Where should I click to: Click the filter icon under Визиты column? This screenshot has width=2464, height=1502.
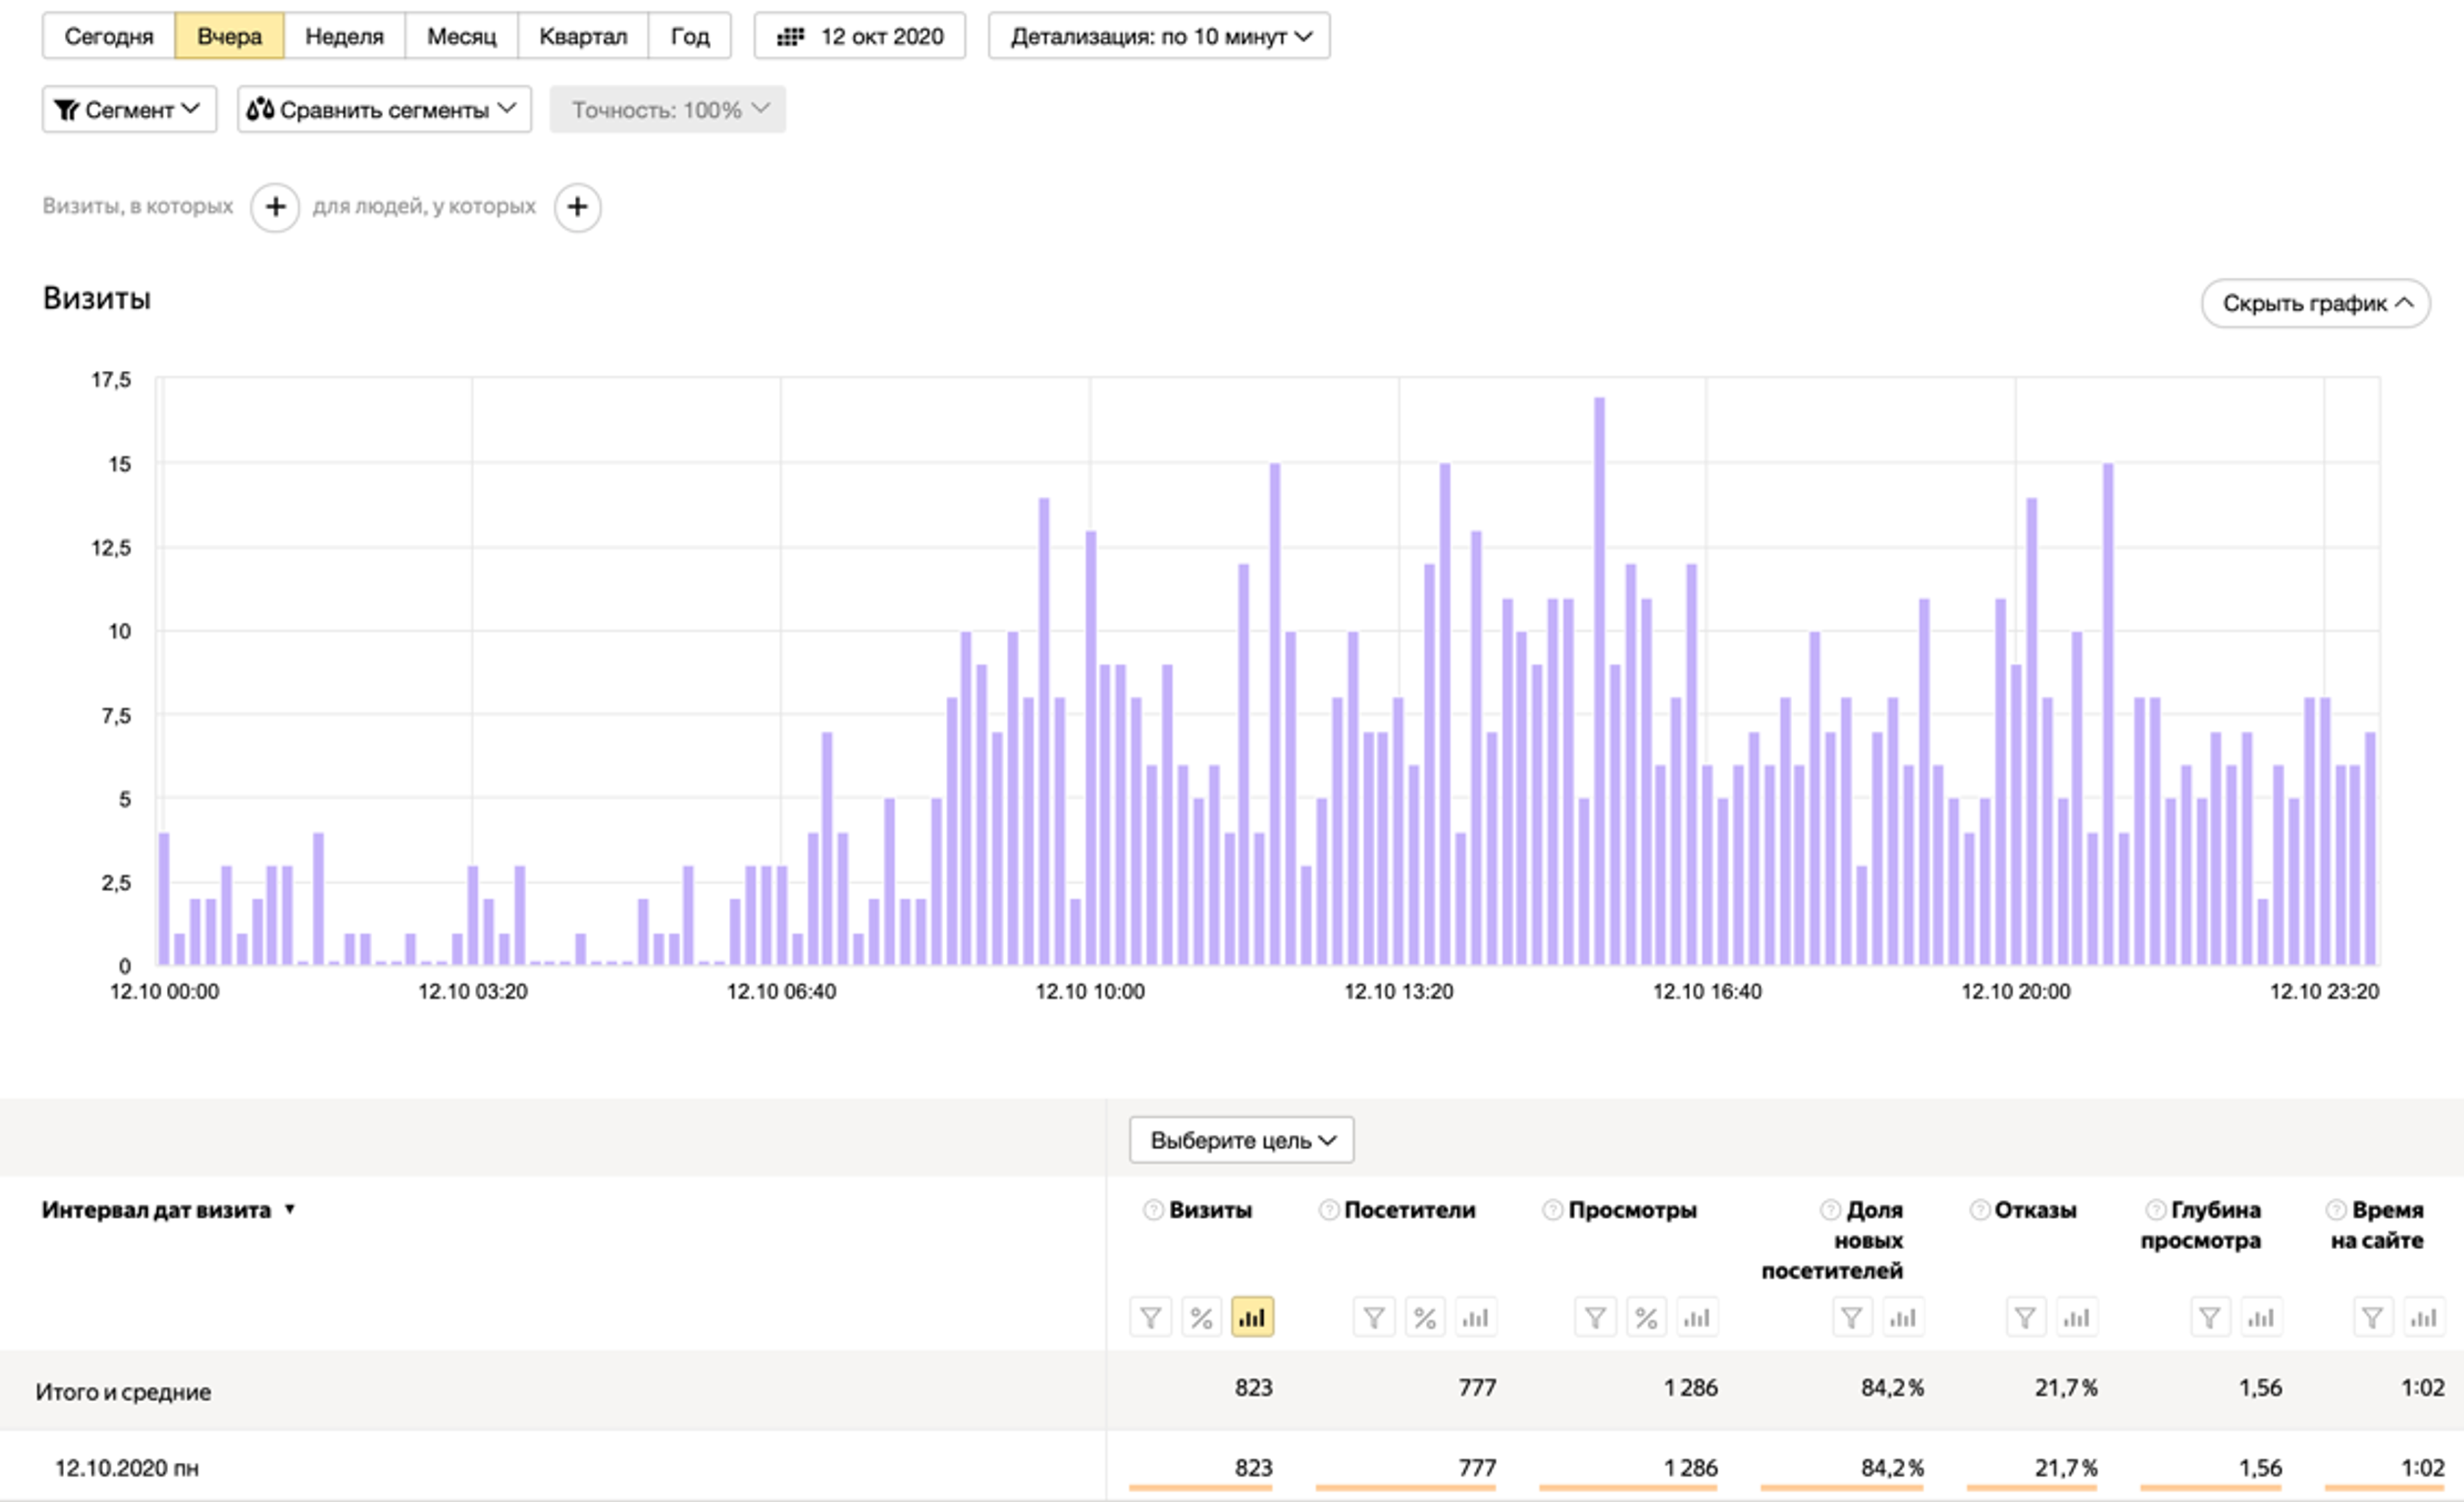point(1150,1318)
